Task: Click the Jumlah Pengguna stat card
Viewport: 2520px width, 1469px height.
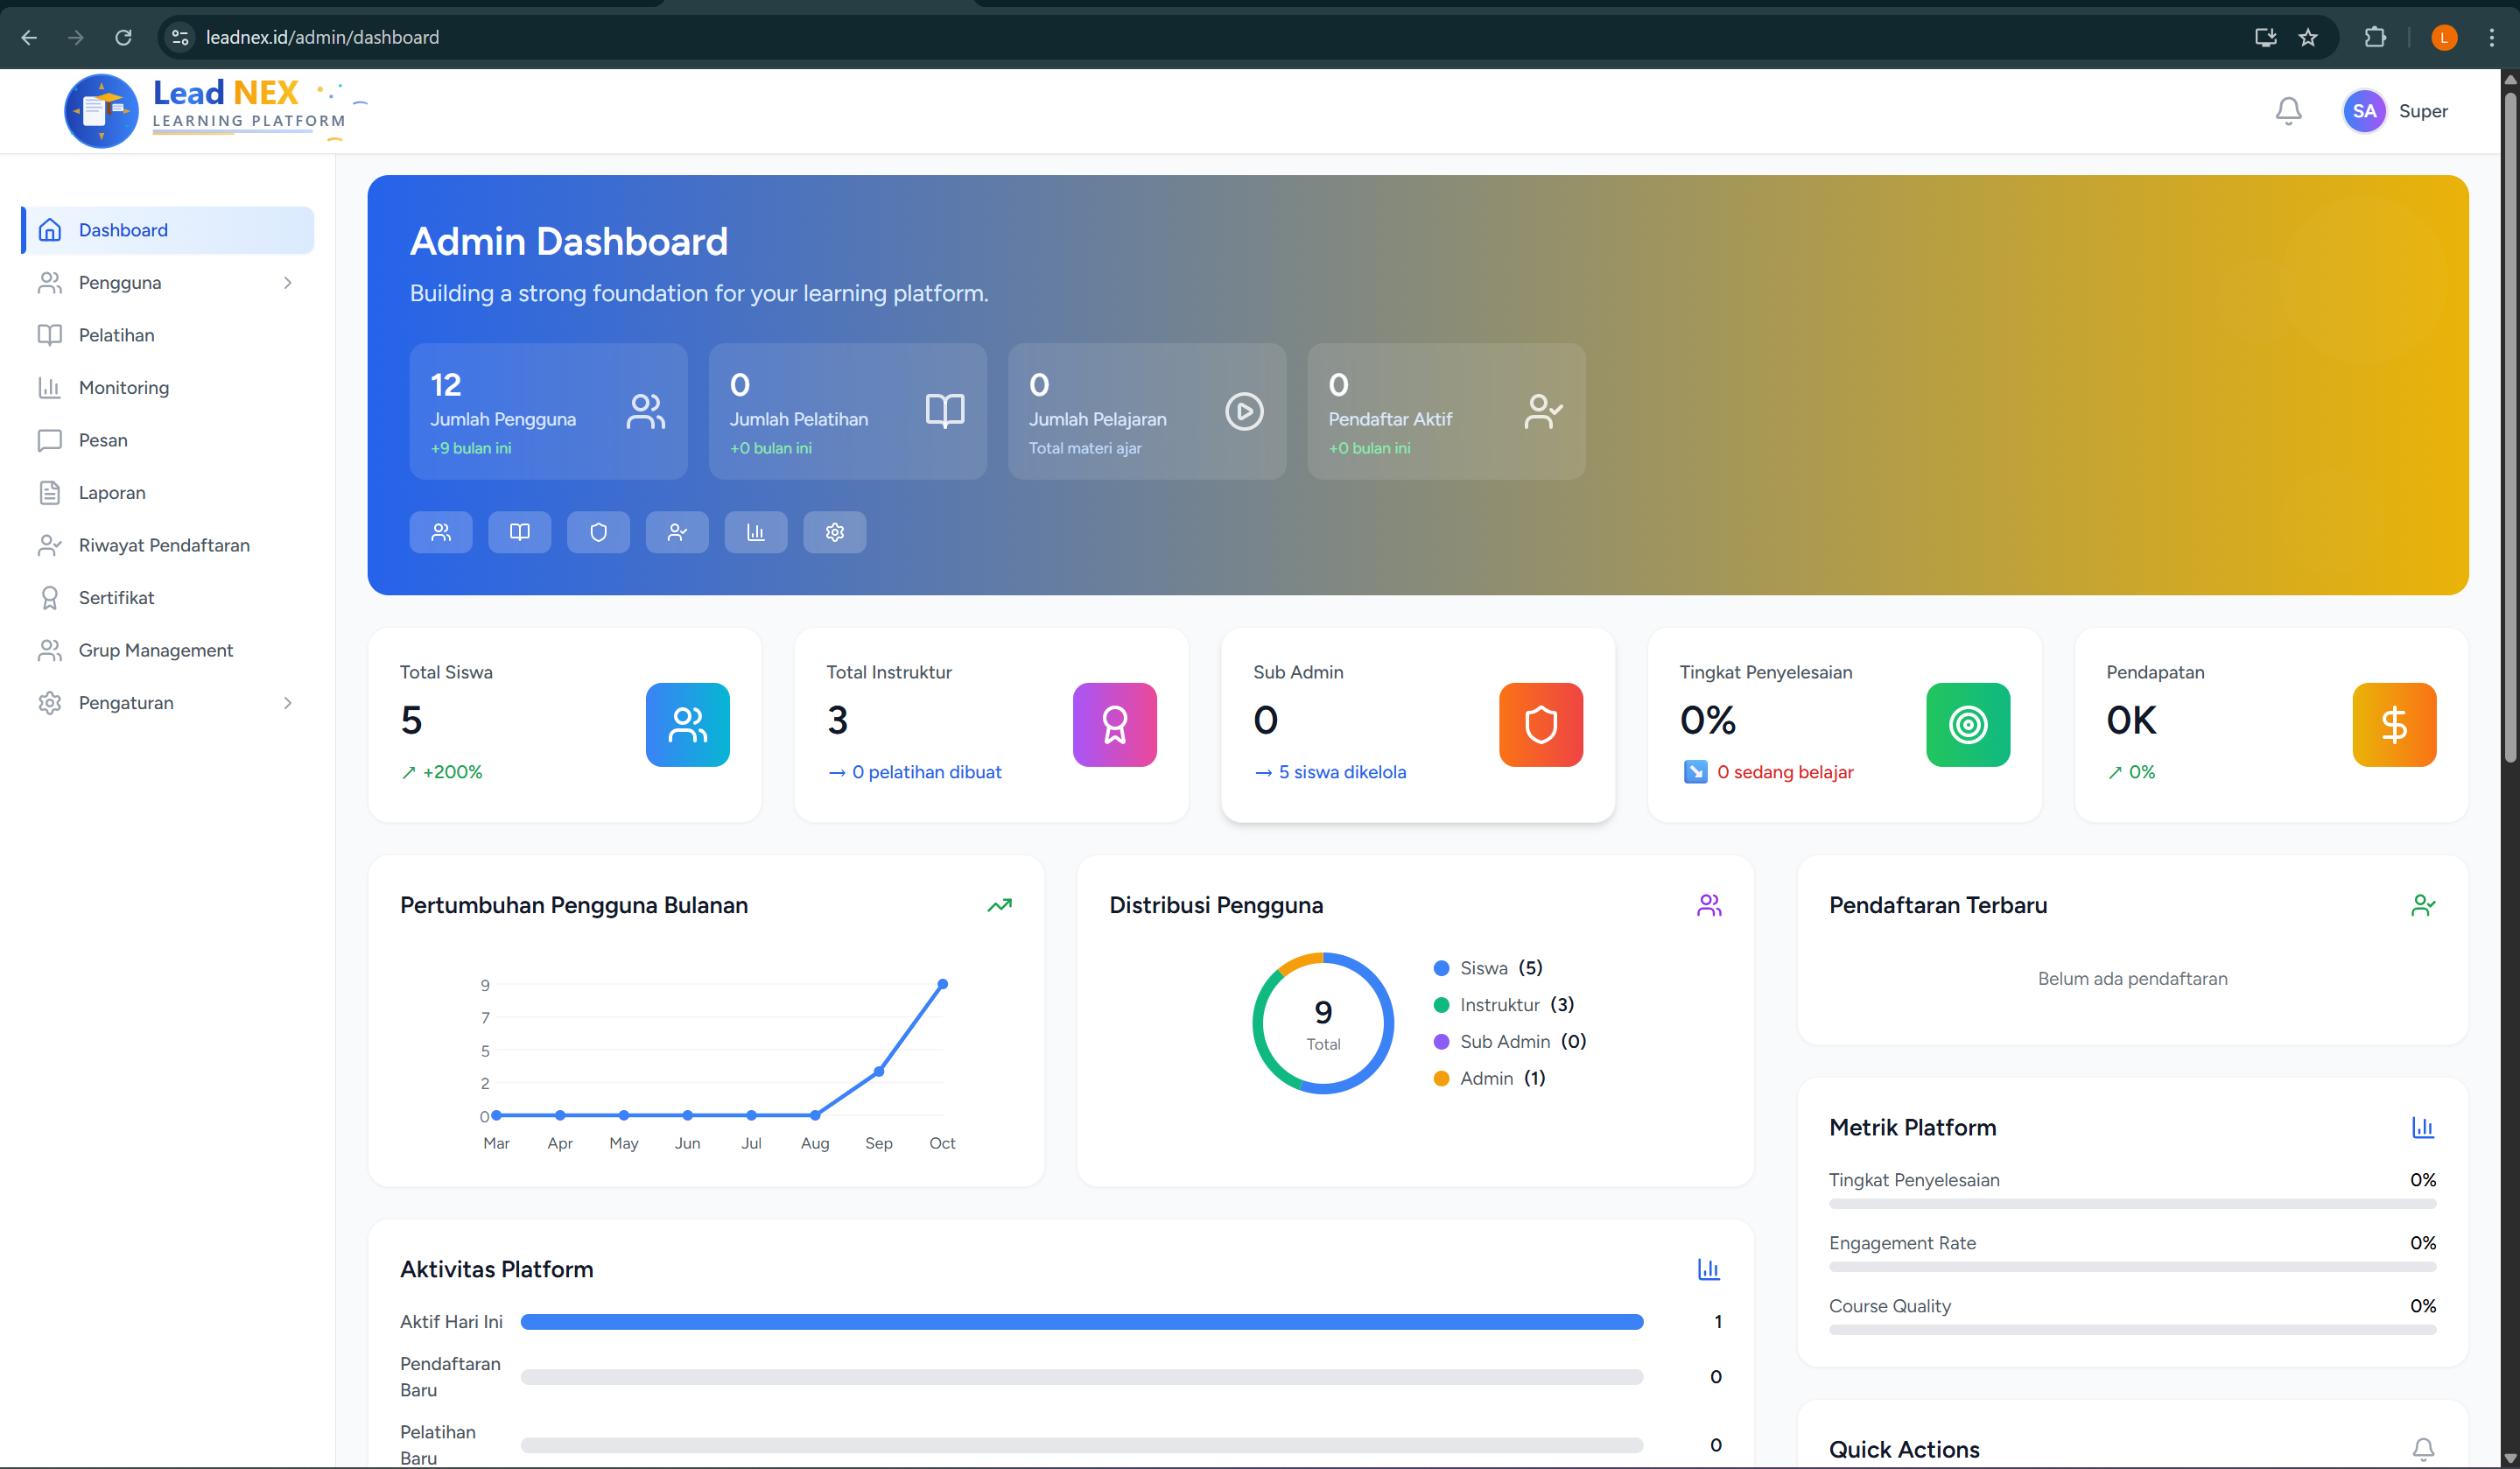Action: [x=547, y=411]
